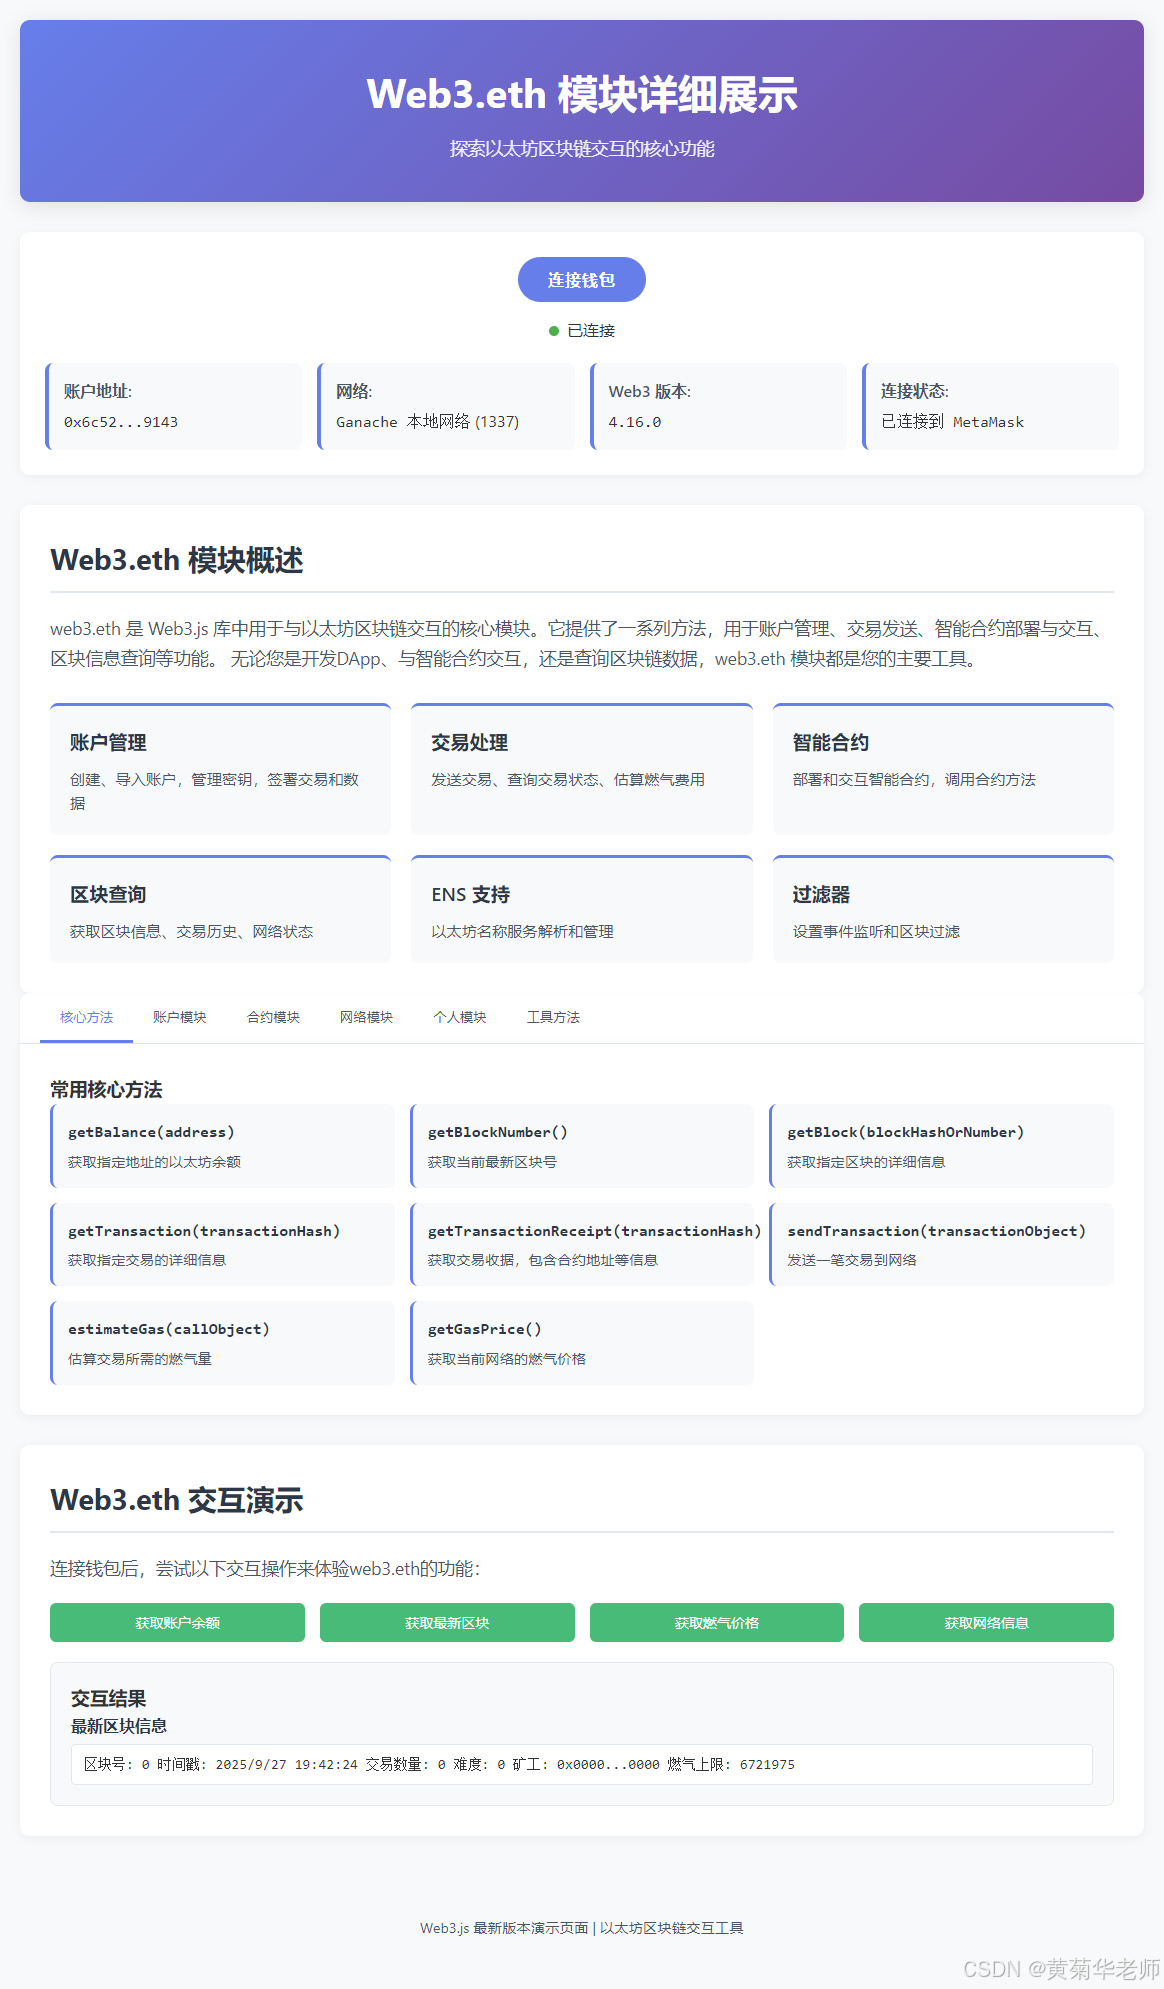Click the Web3.eth 模块概述 section heading
This screenshot has width=1164, height=1989.
pyautogui.click(x=177, y=560)
